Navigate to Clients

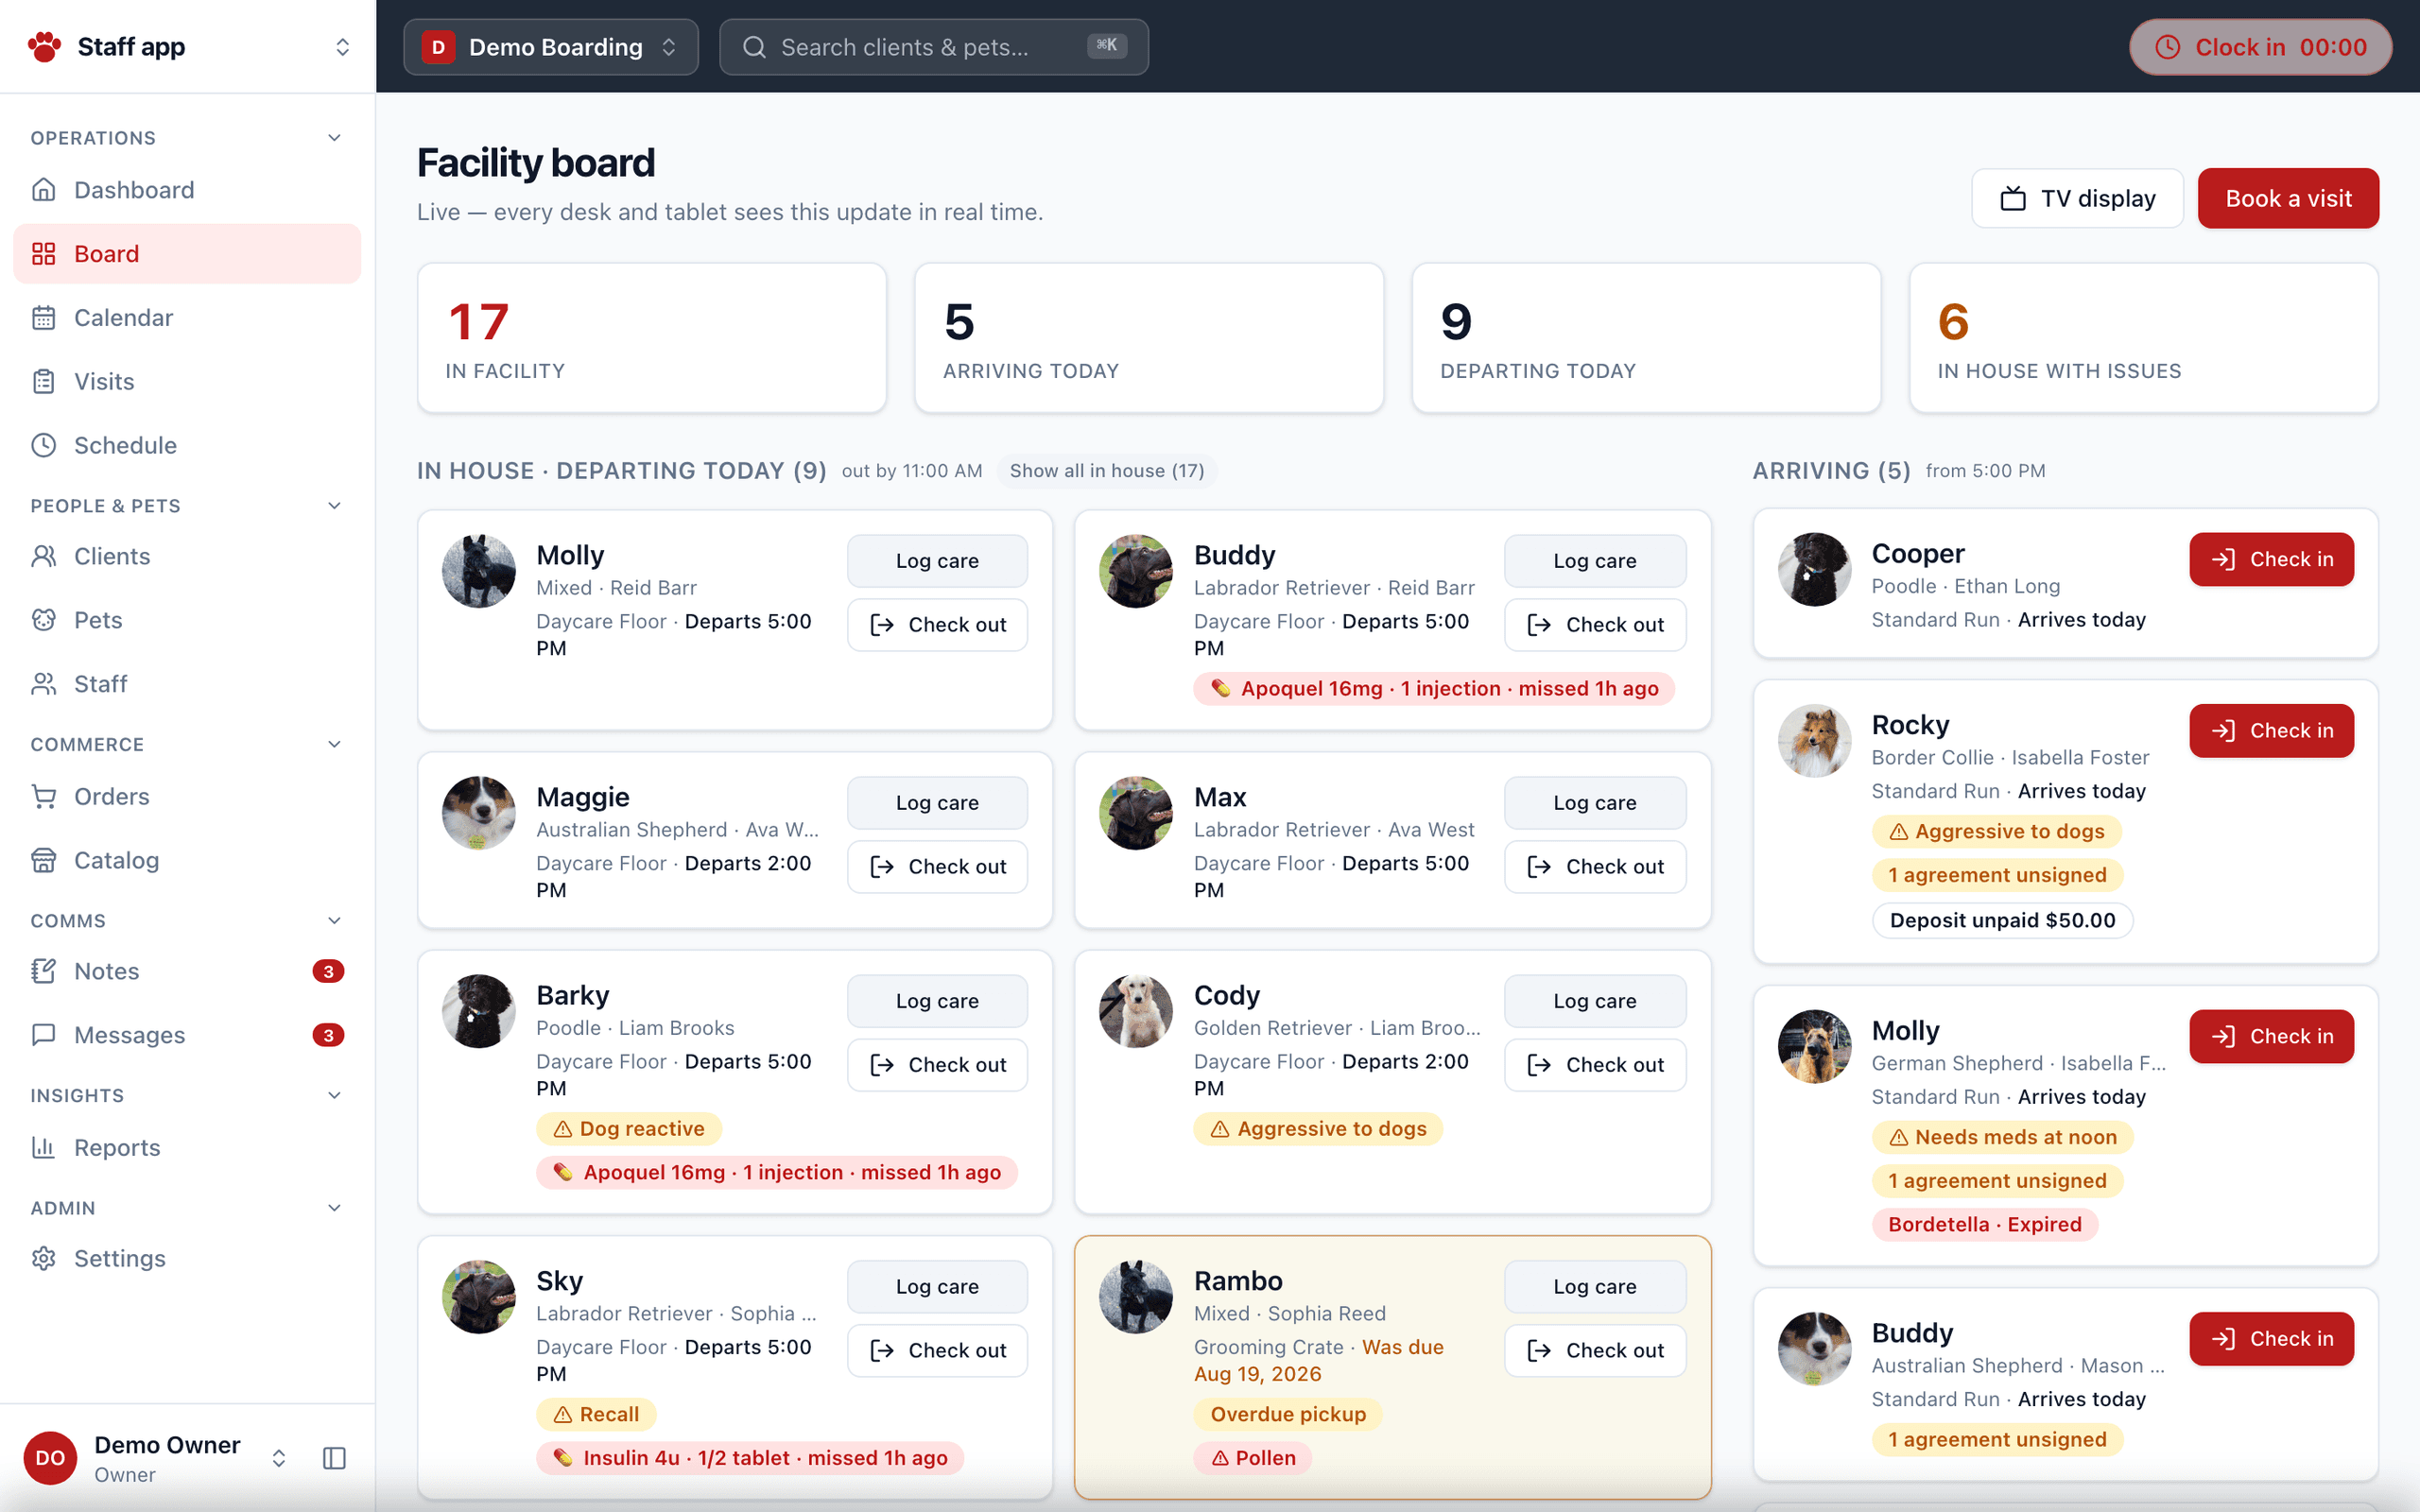coord(187,556)
